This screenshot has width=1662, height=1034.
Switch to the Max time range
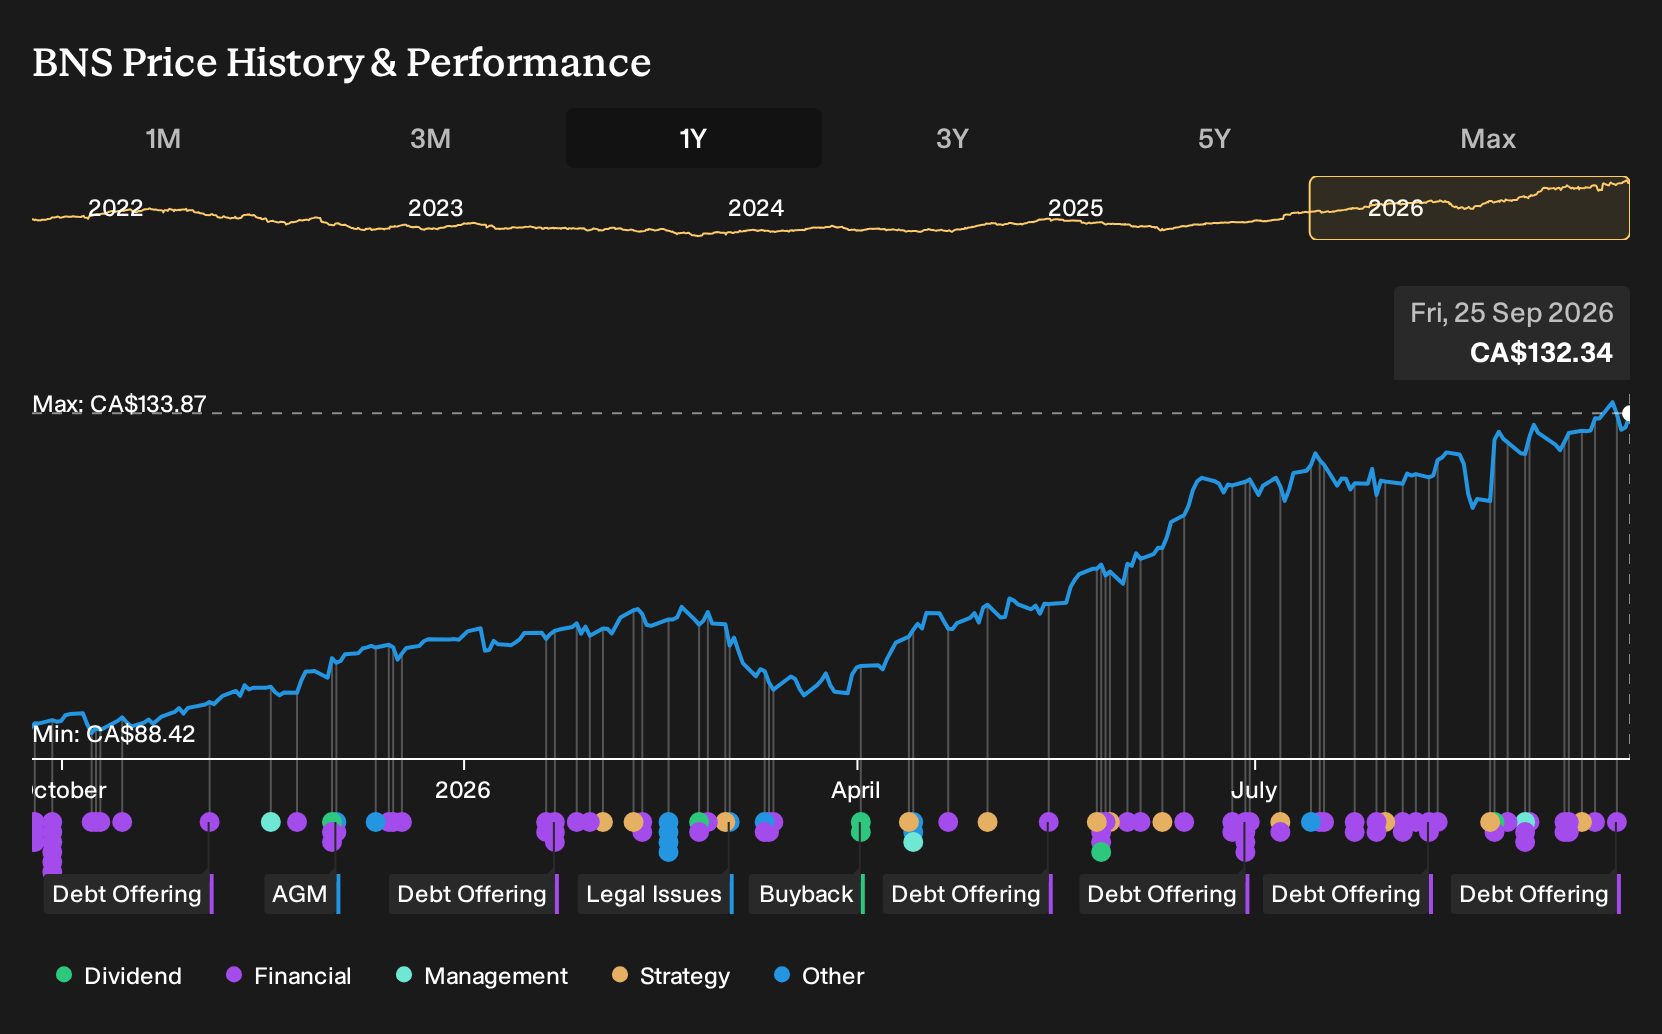point(1488,138)
